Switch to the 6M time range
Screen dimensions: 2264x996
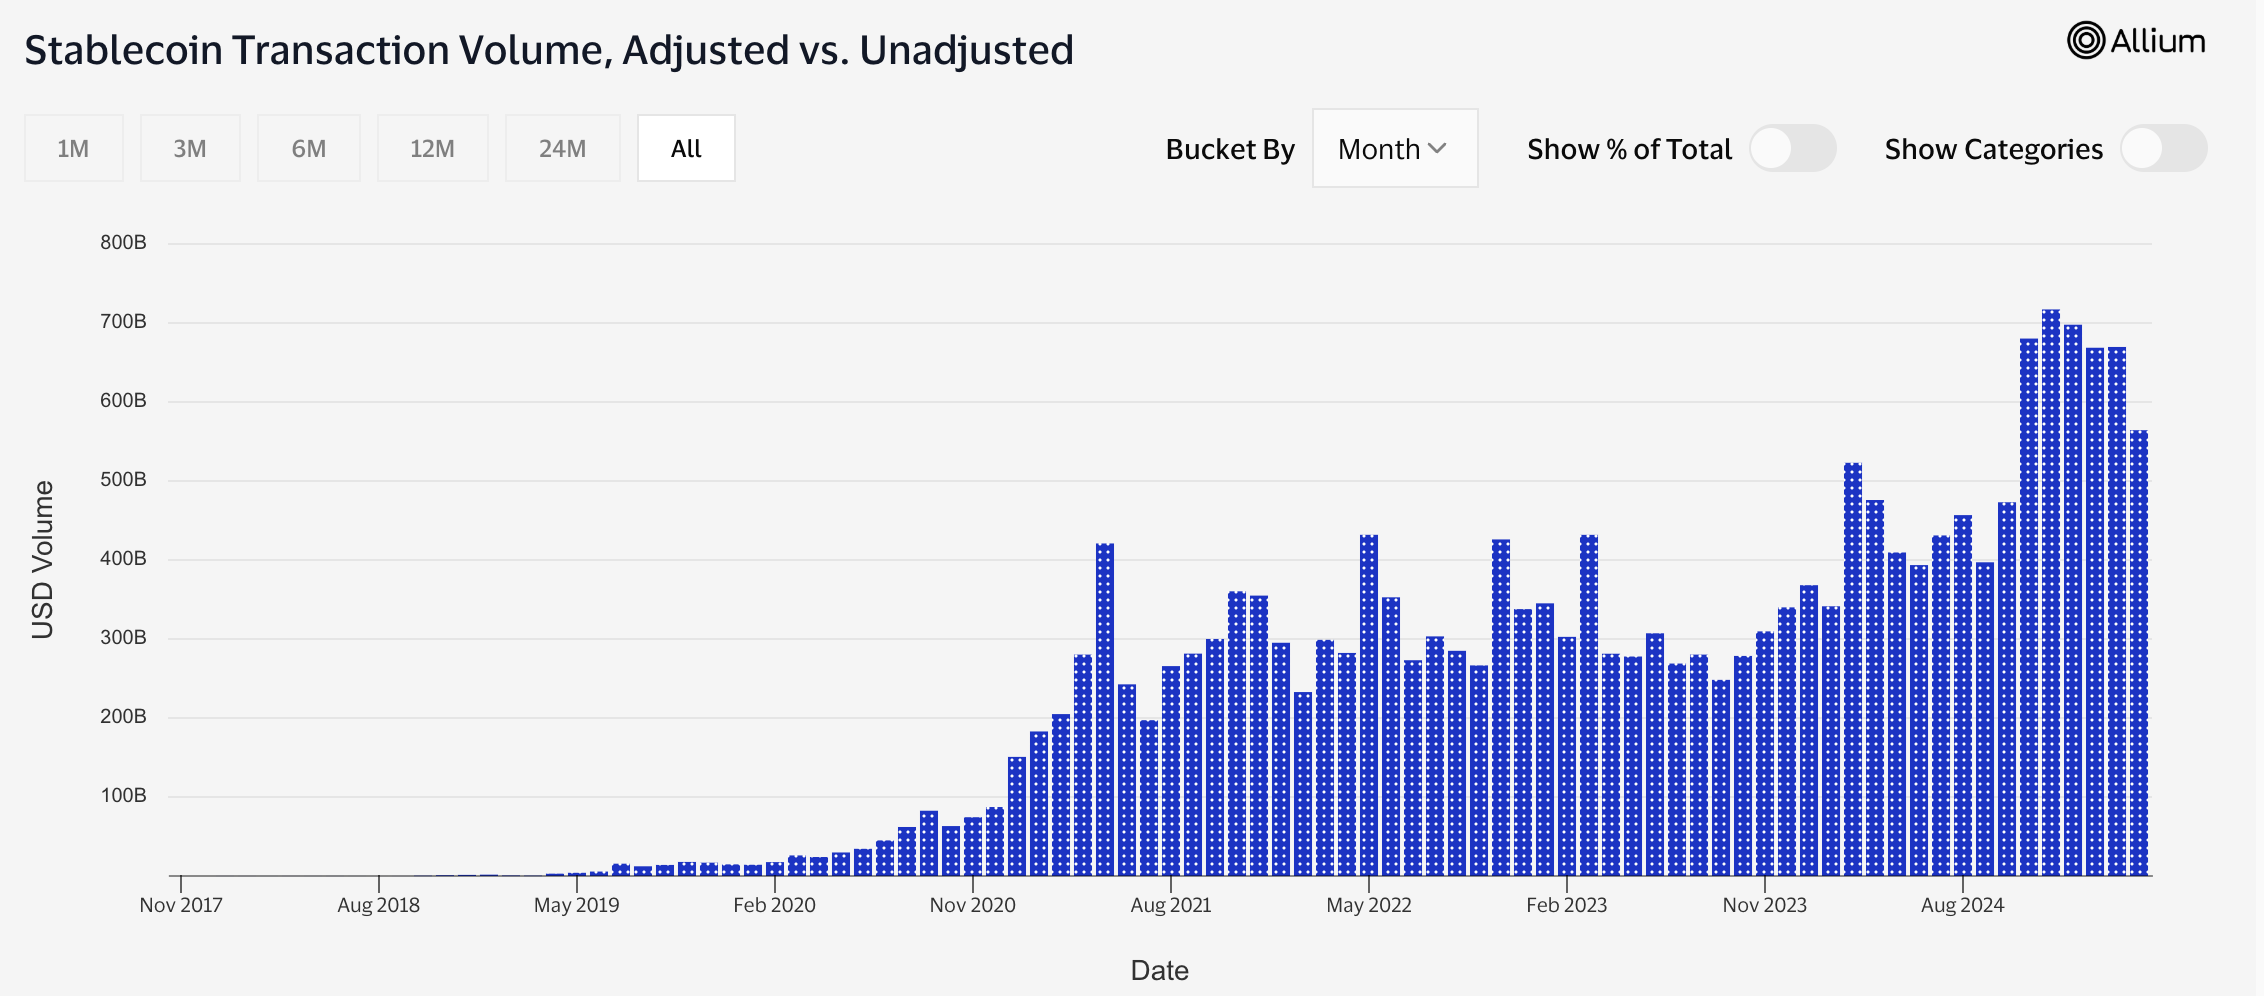click(308, 149)
